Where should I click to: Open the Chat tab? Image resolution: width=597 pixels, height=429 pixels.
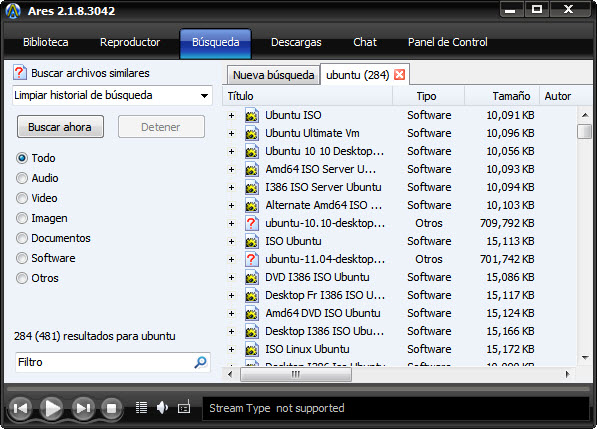(x=365, y=42)
